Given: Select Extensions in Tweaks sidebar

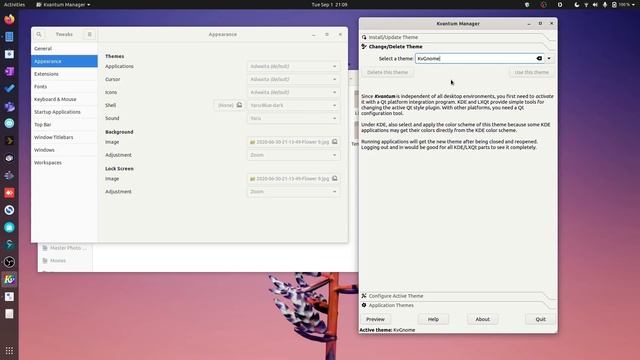Looking at the screenshot, I should tap(64, 74).
